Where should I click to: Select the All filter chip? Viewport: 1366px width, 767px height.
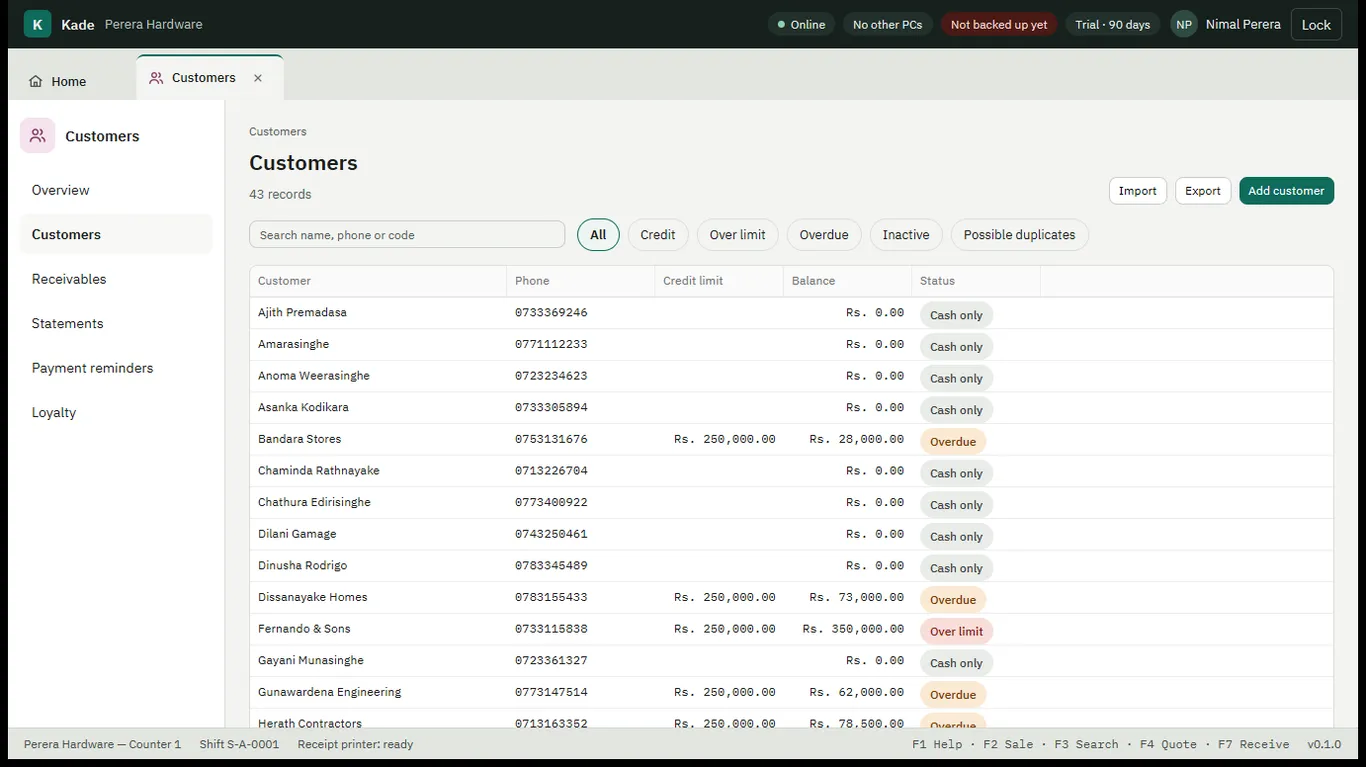click(598, 235)
